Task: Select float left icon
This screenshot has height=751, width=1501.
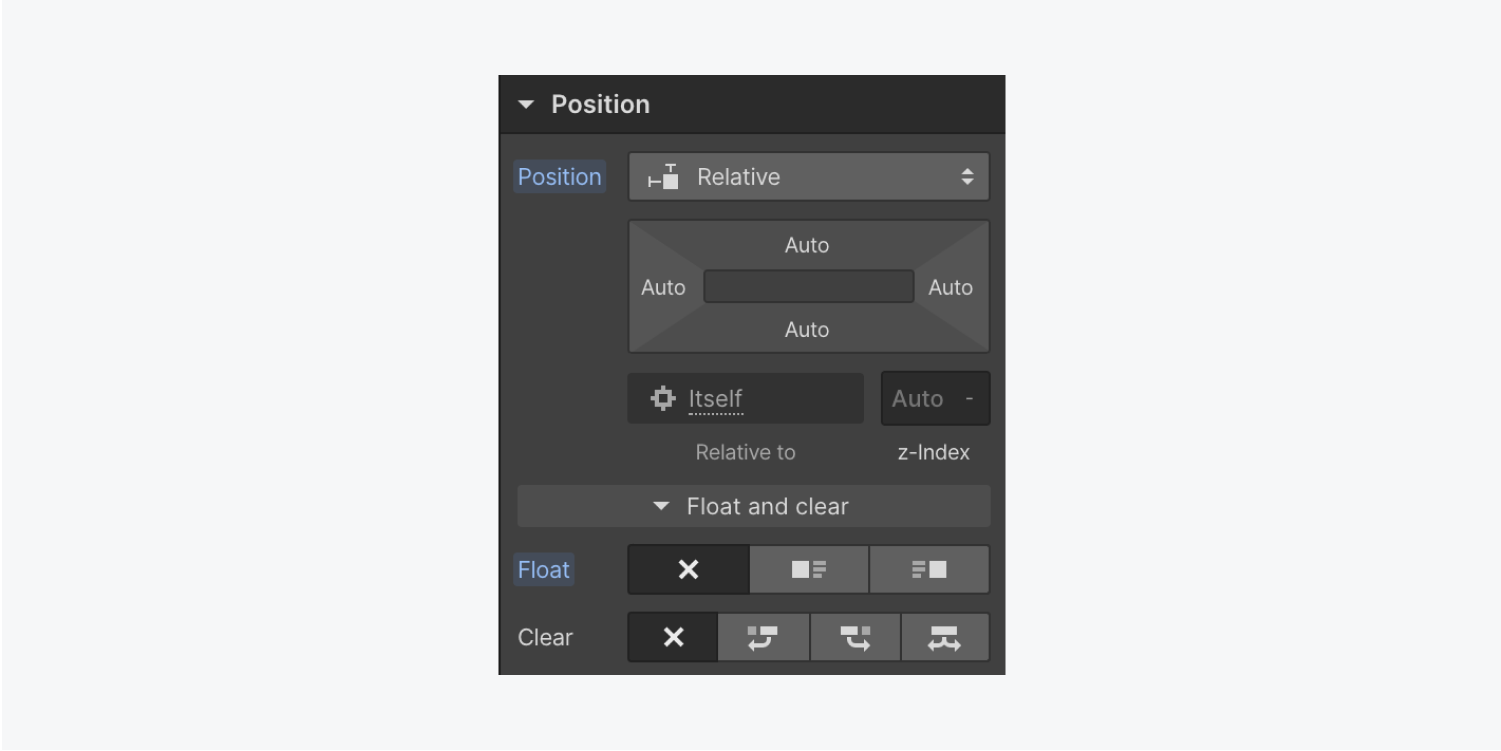Action: click(x=809, y=570)
